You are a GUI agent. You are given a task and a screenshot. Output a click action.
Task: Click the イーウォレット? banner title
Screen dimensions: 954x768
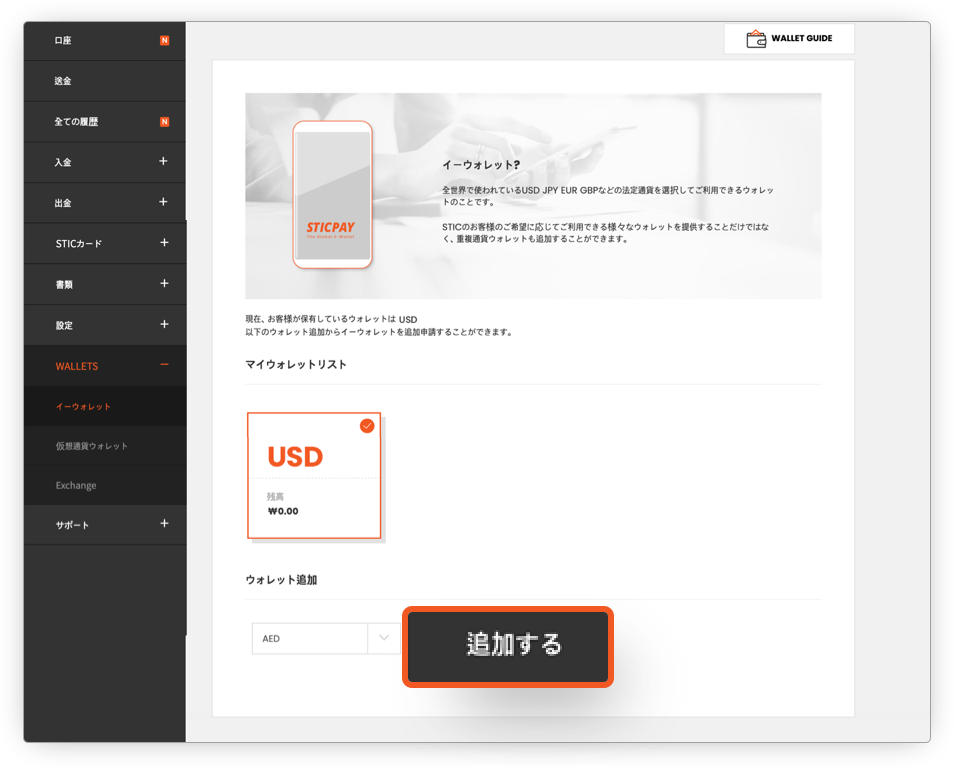coord(481,165)
